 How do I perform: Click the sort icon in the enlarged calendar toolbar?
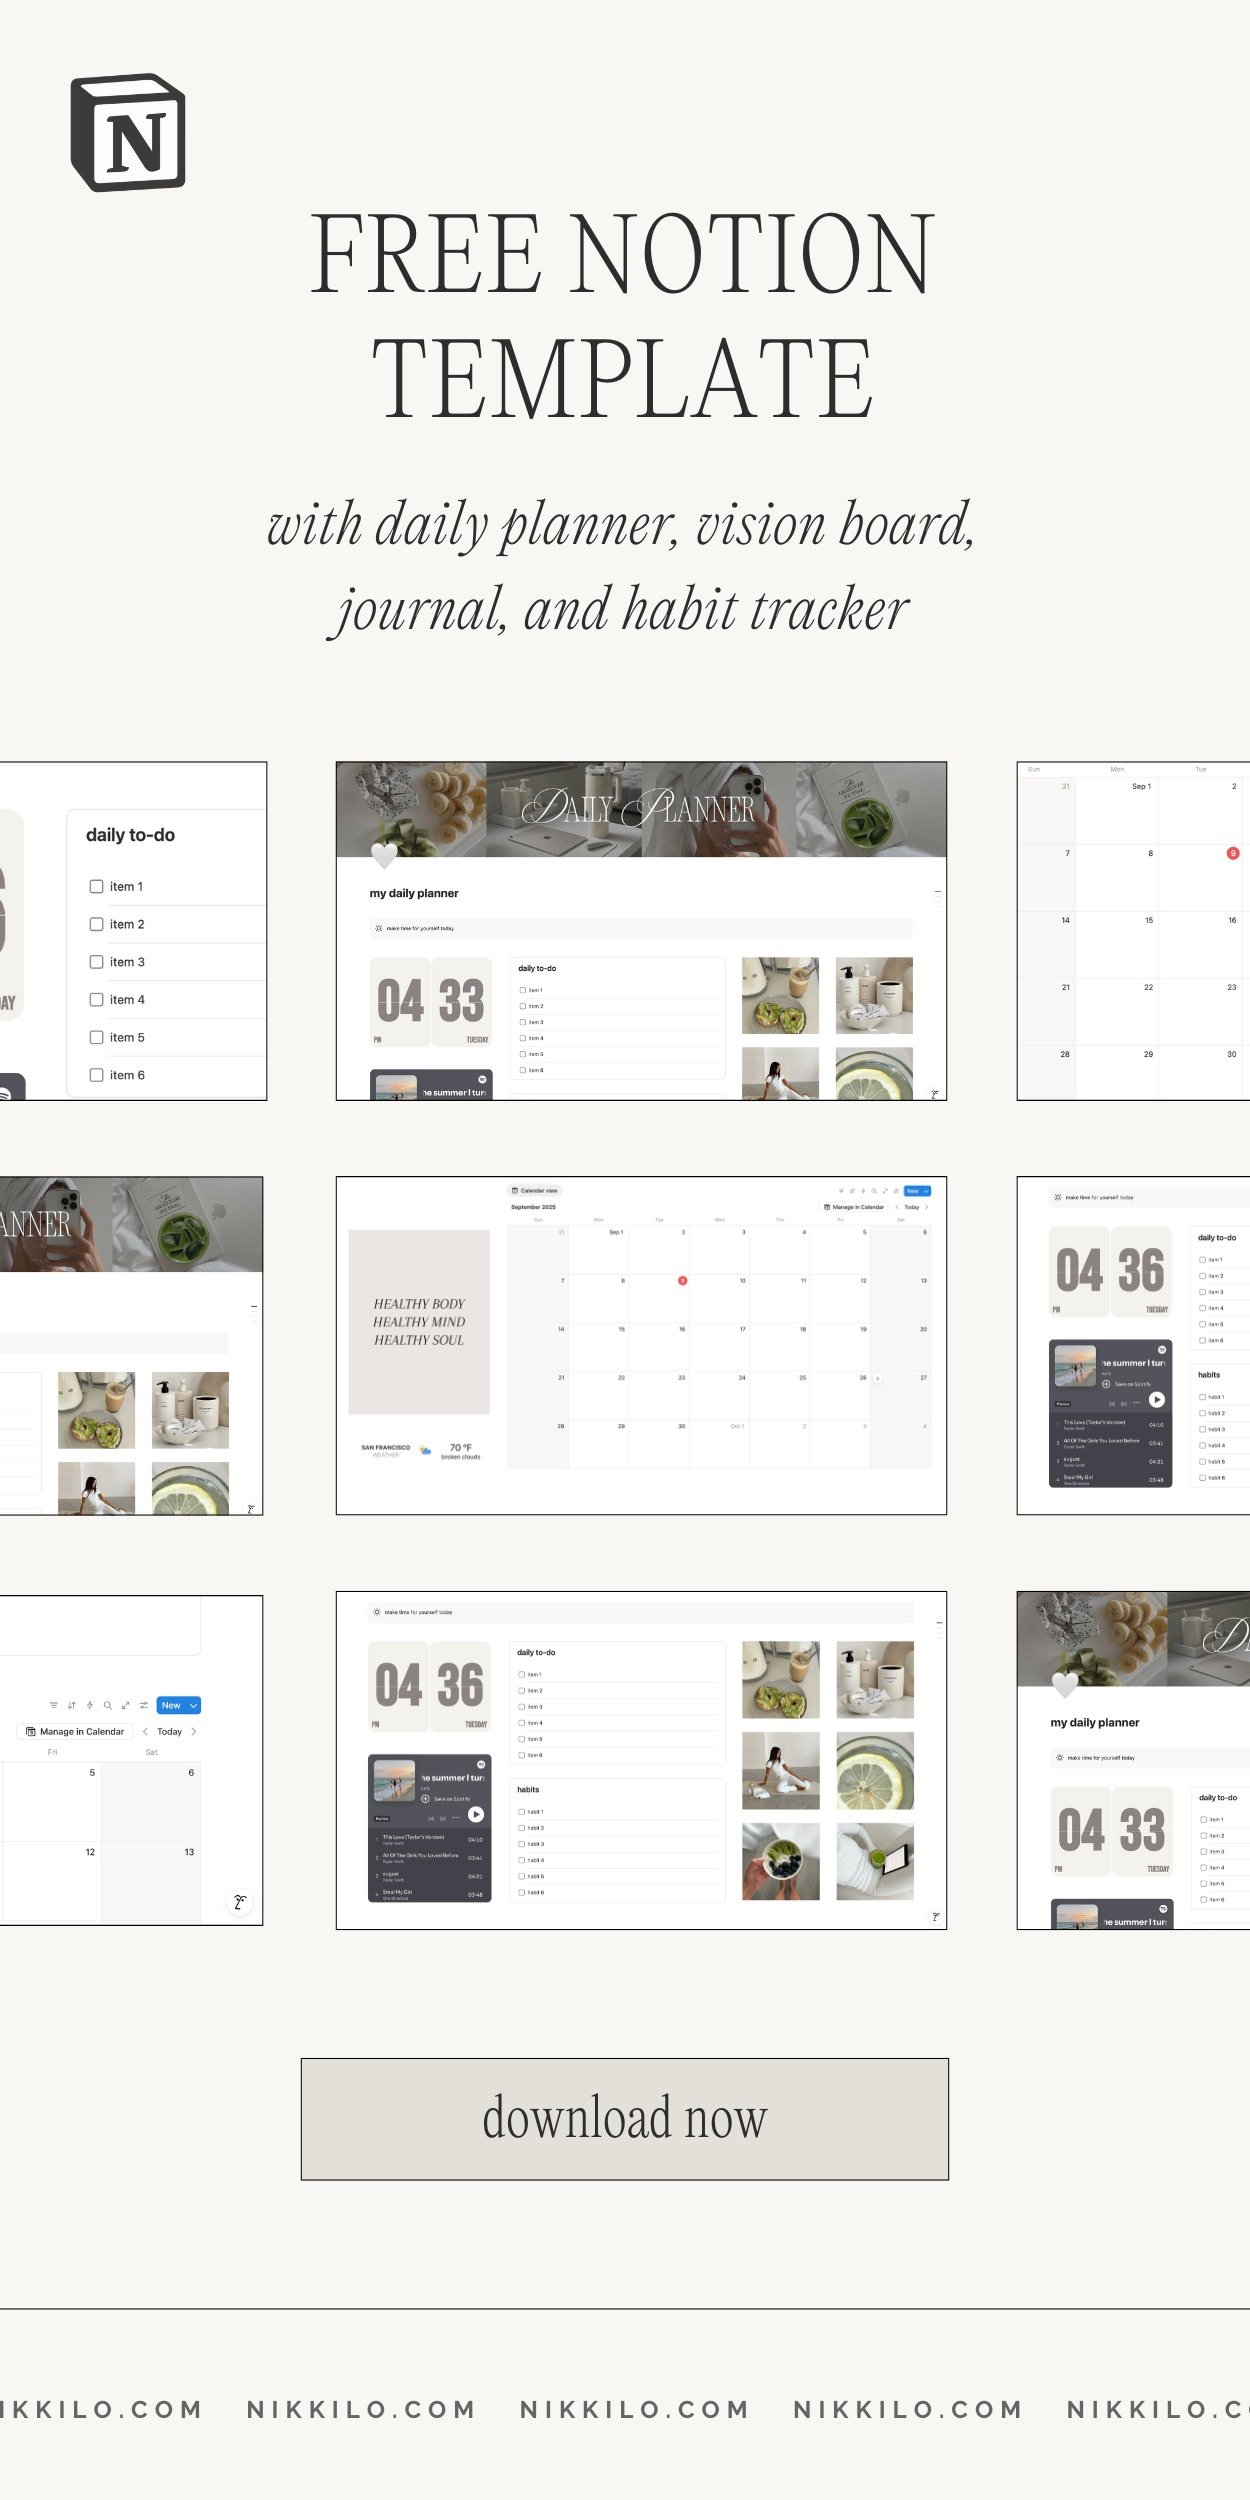(x=72, y=1705)
